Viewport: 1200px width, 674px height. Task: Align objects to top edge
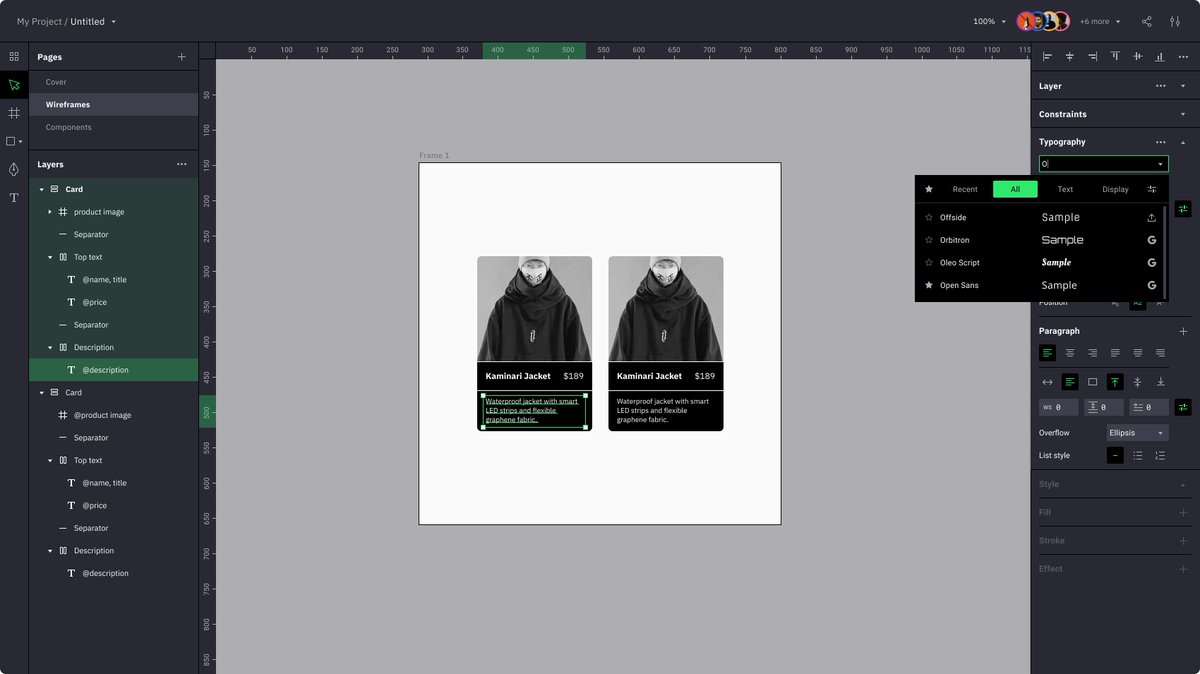[x=1115, y=57]
